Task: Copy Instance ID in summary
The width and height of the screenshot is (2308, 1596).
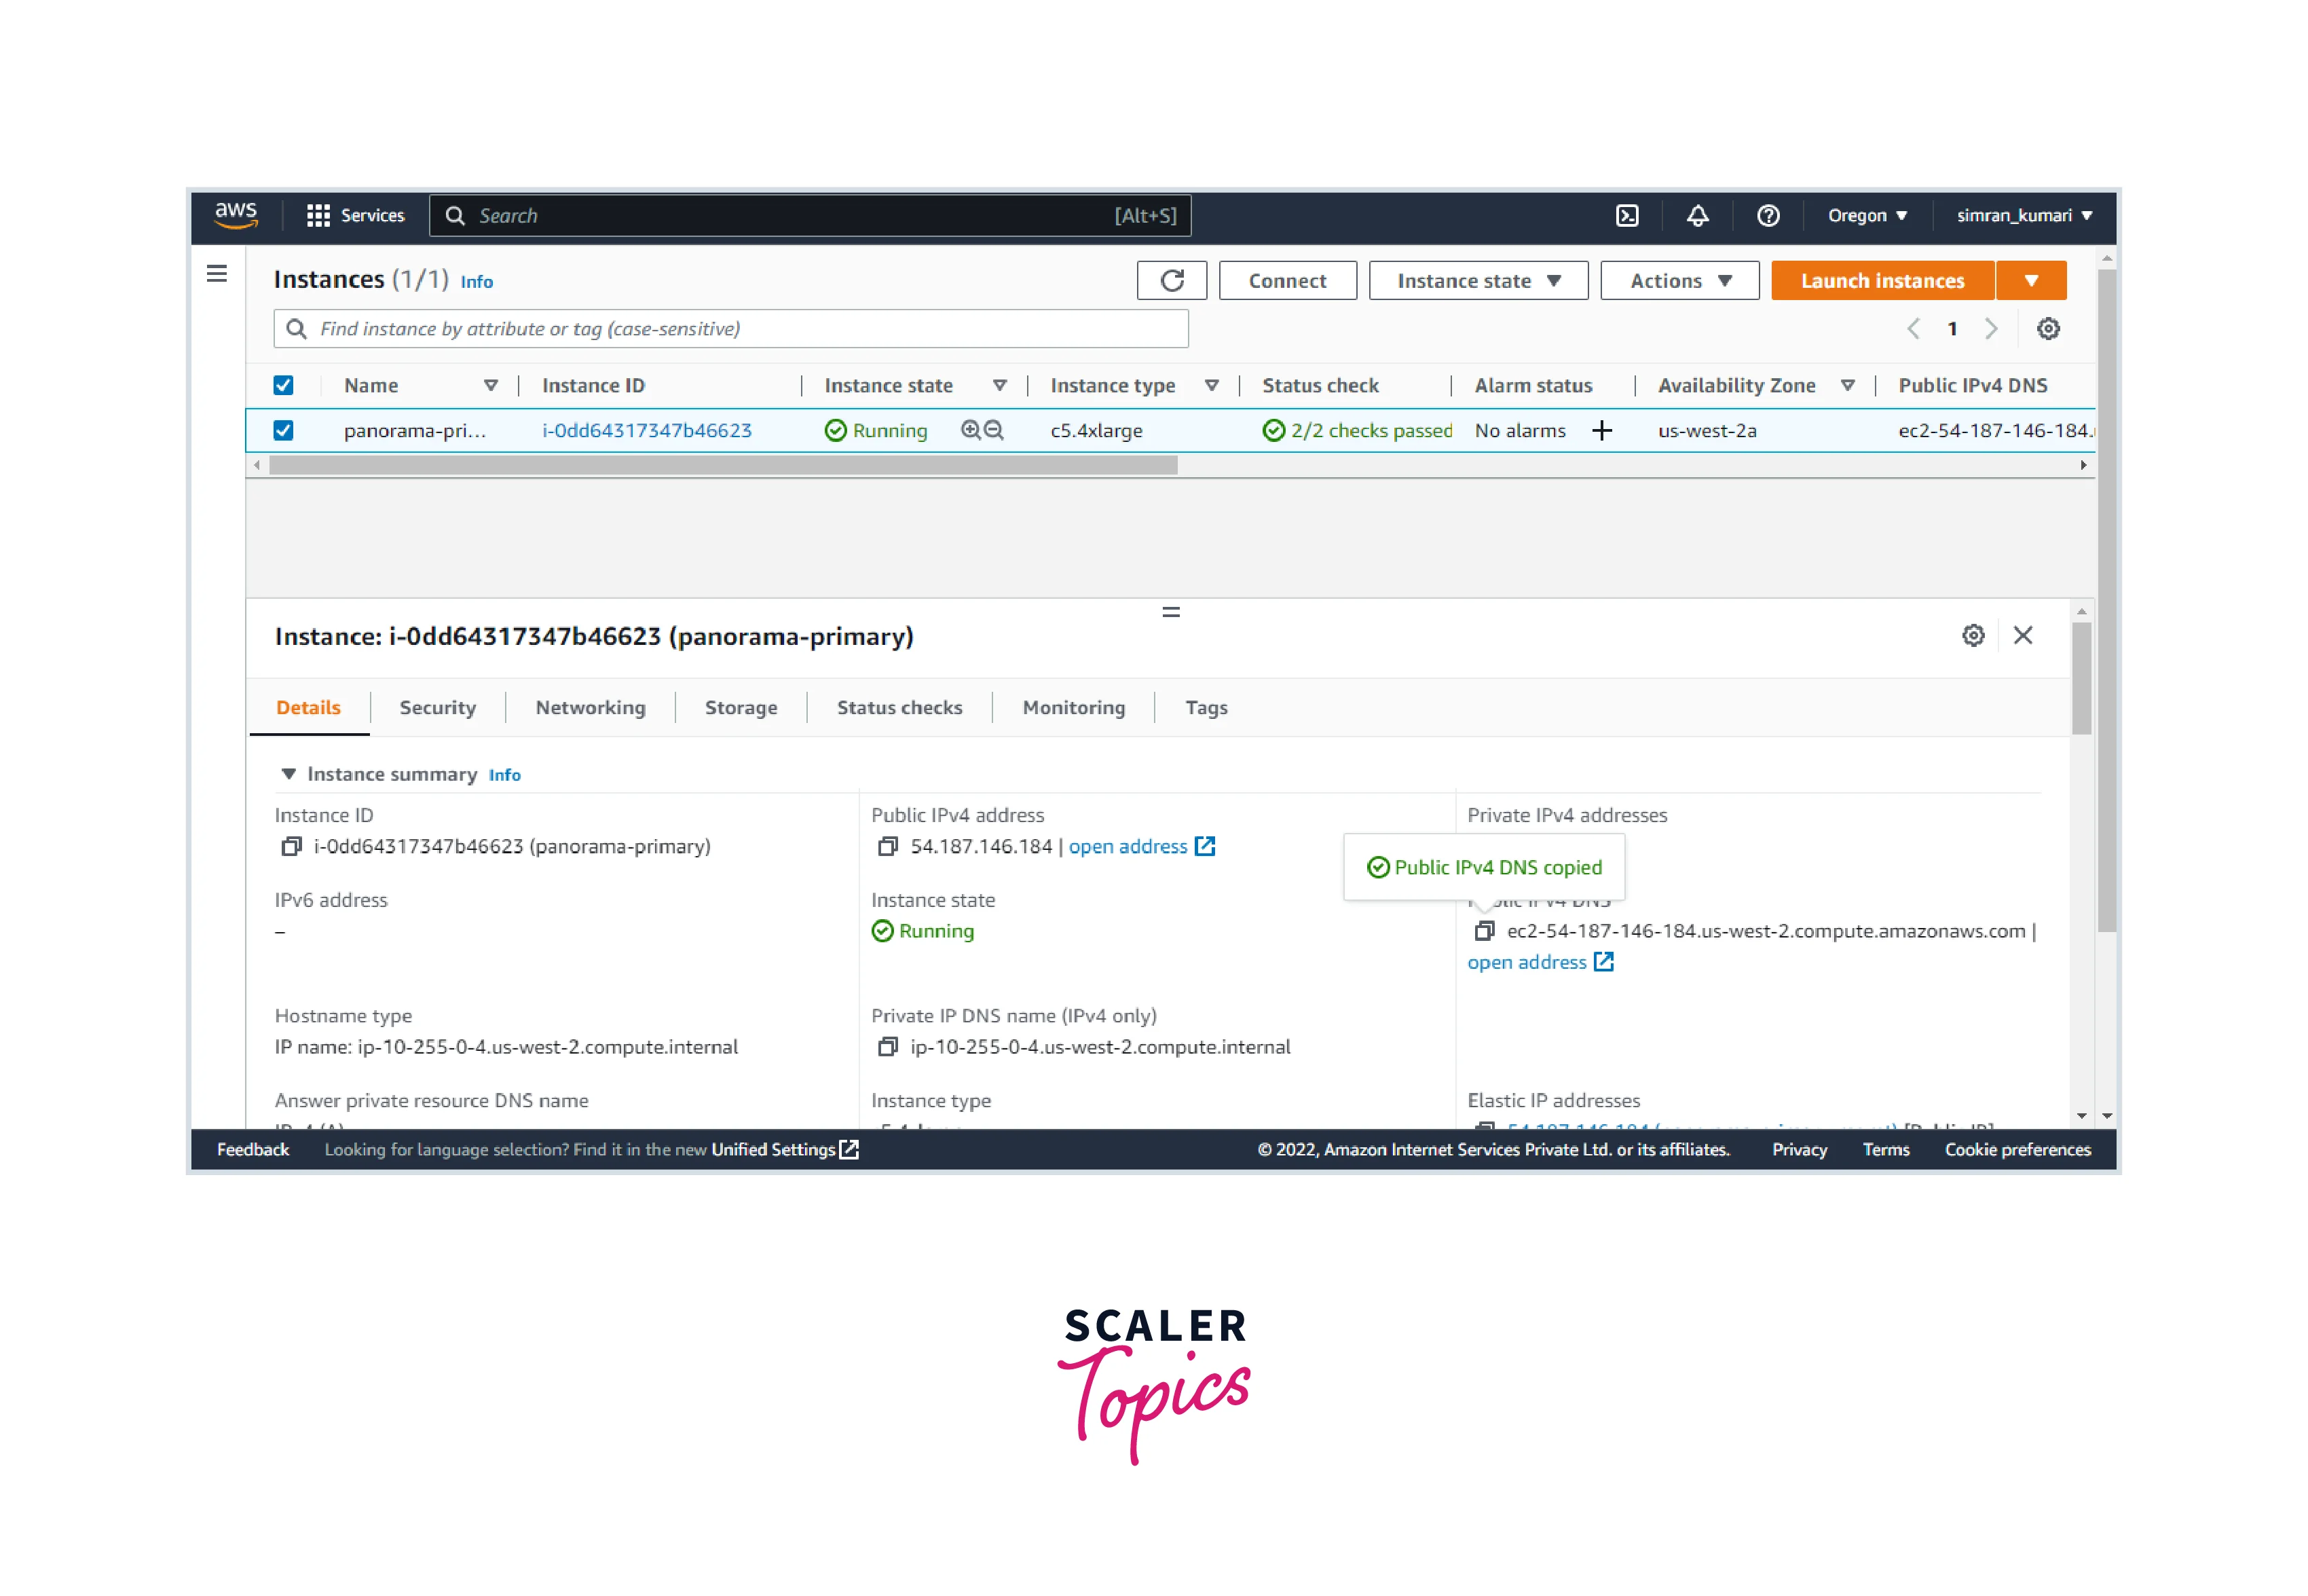Action: point(291,847)
